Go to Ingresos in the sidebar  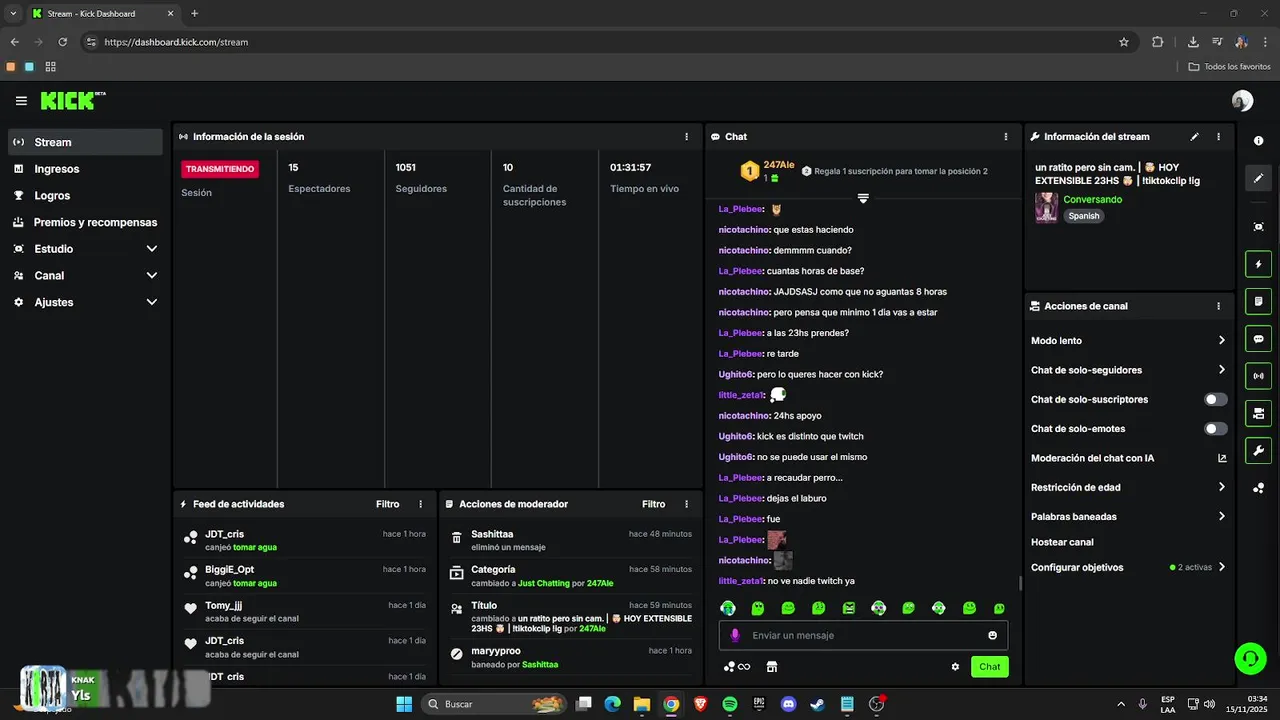point(85,169)
